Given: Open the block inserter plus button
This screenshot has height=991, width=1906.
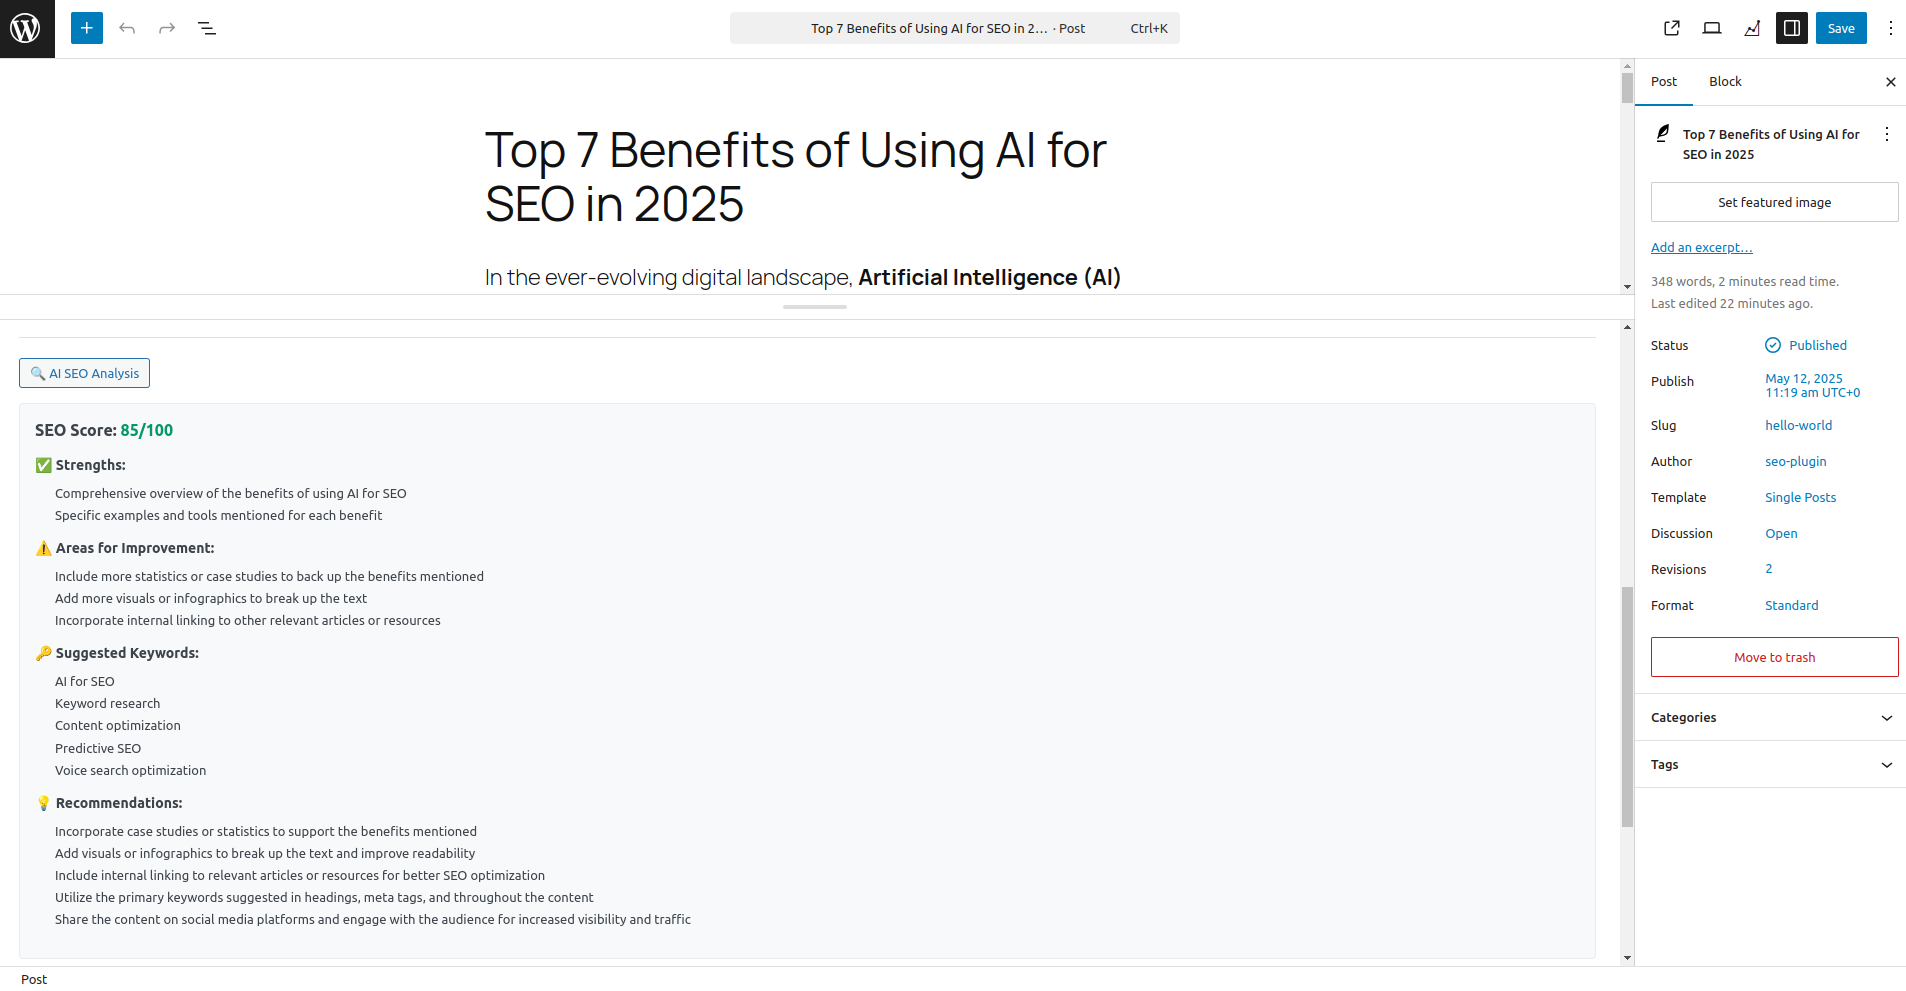Looking at the screenshot, I should point(87,28).
